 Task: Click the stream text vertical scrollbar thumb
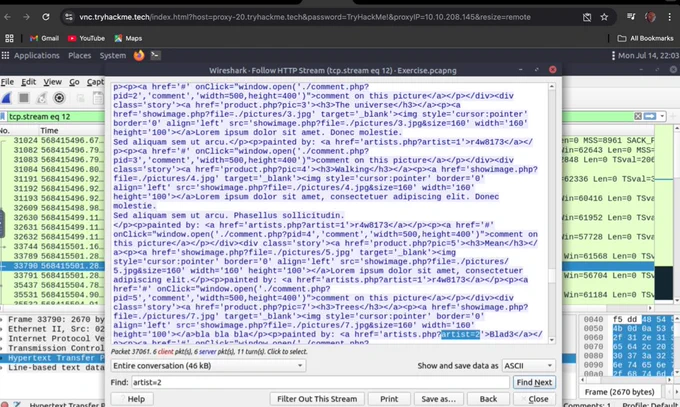(552, 276)
